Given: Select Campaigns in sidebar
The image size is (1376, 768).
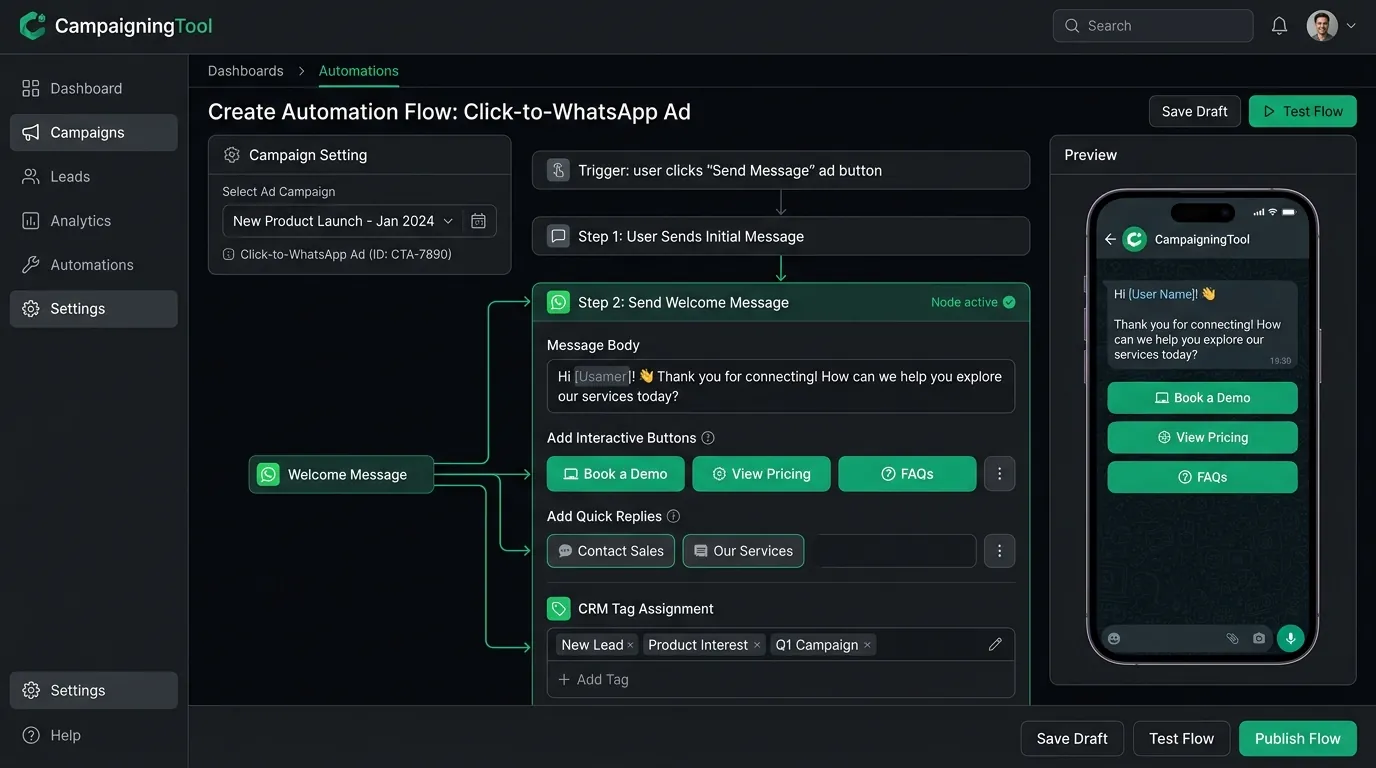Looking at the screenshot, I should coord(93,133).
